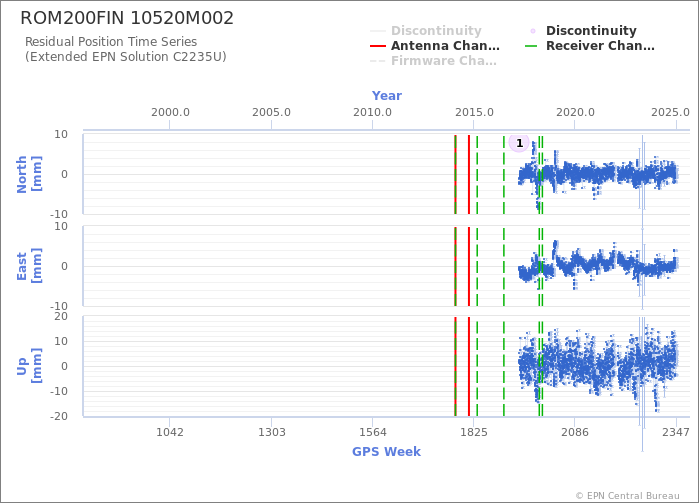Click GPS week 1042 tick label

click(170, 432)
